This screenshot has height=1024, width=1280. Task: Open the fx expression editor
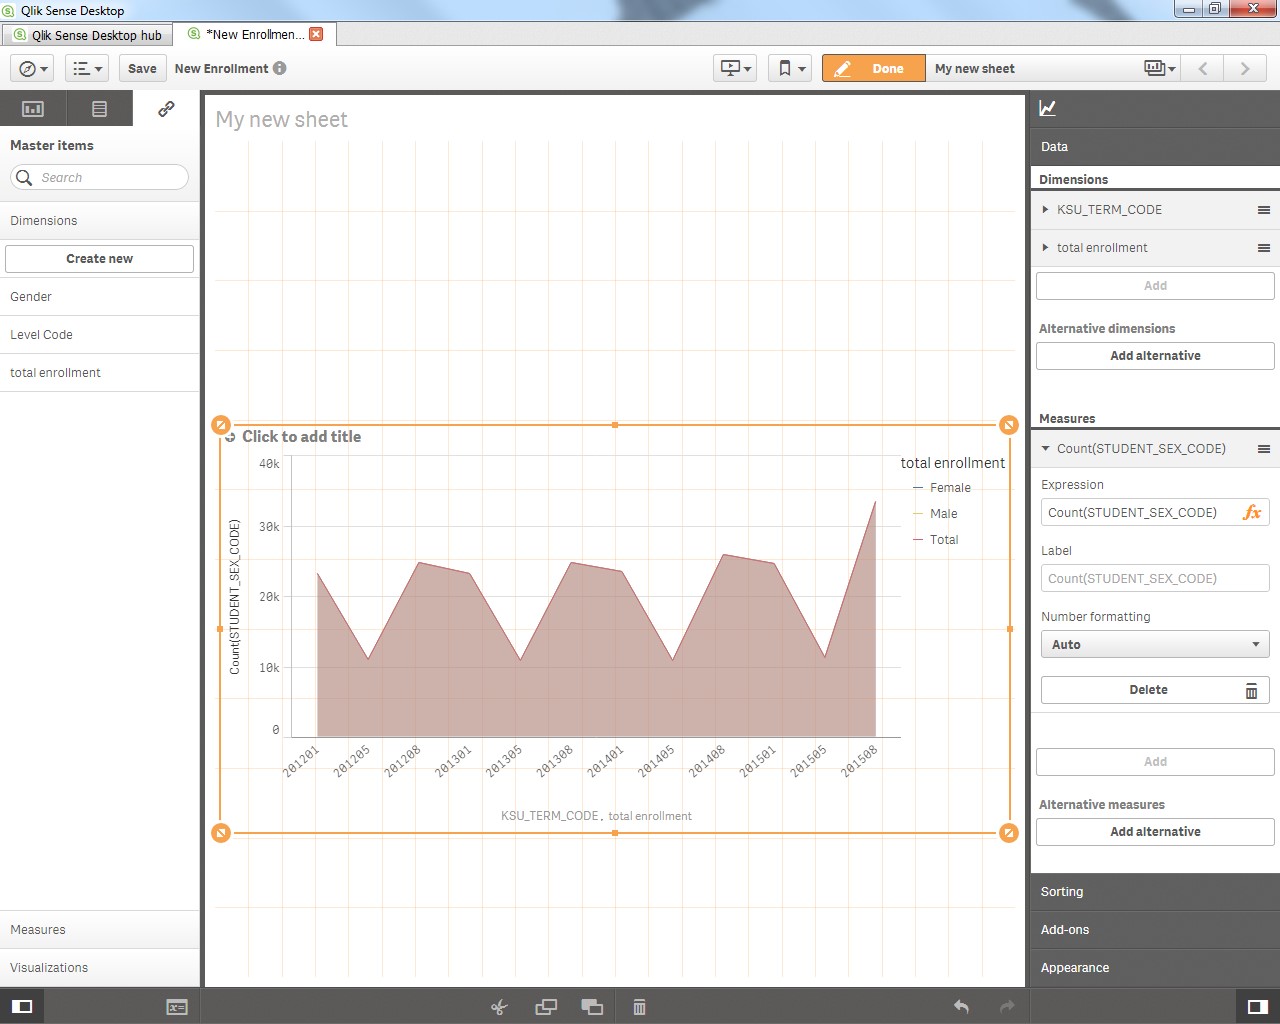pyautogui.click(x=1252, y=513)
